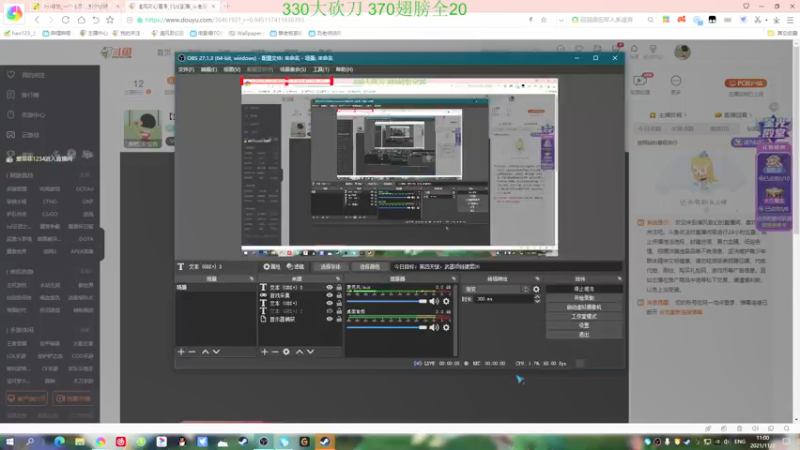Pop out the Controls dock panel
Image resolution: width=800 pixels, height=450 pixels.
619,279
